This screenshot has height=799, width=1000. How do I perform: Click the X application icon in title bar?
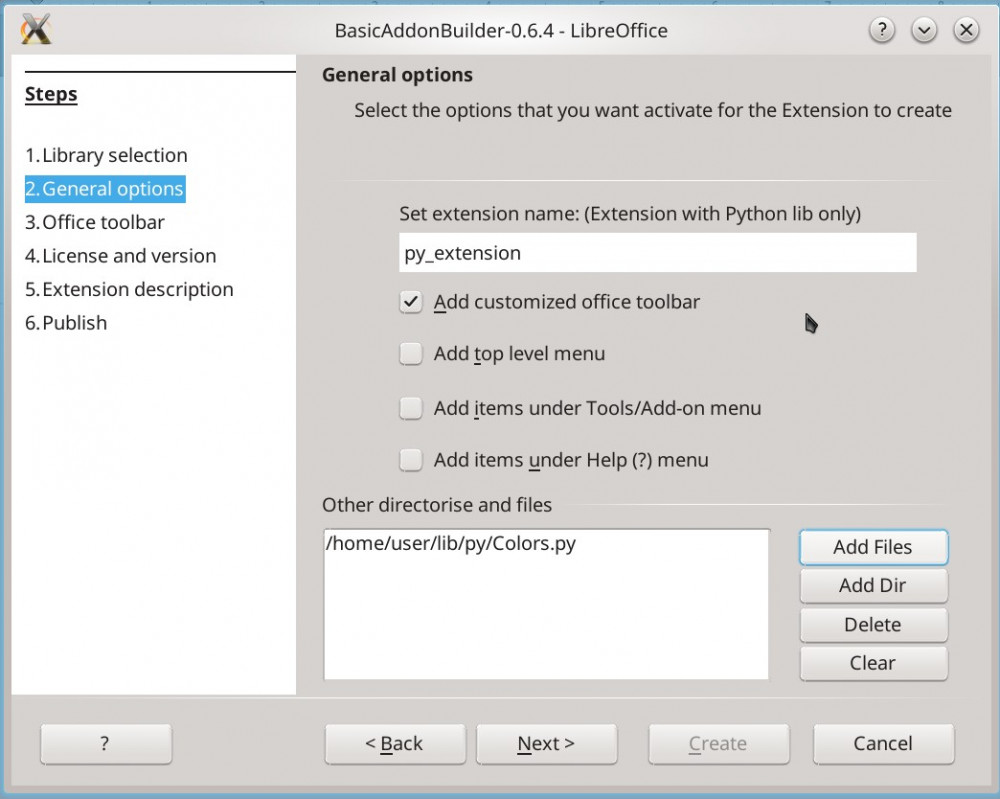[x=36, y=29]
